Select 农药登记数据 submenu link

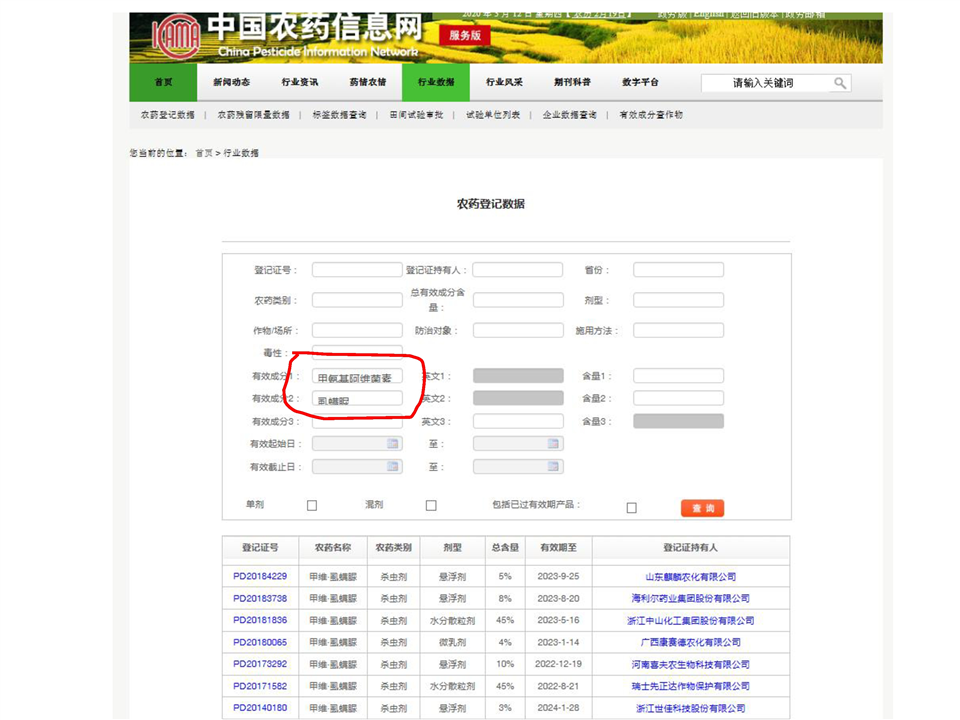[x=168, y=114]
